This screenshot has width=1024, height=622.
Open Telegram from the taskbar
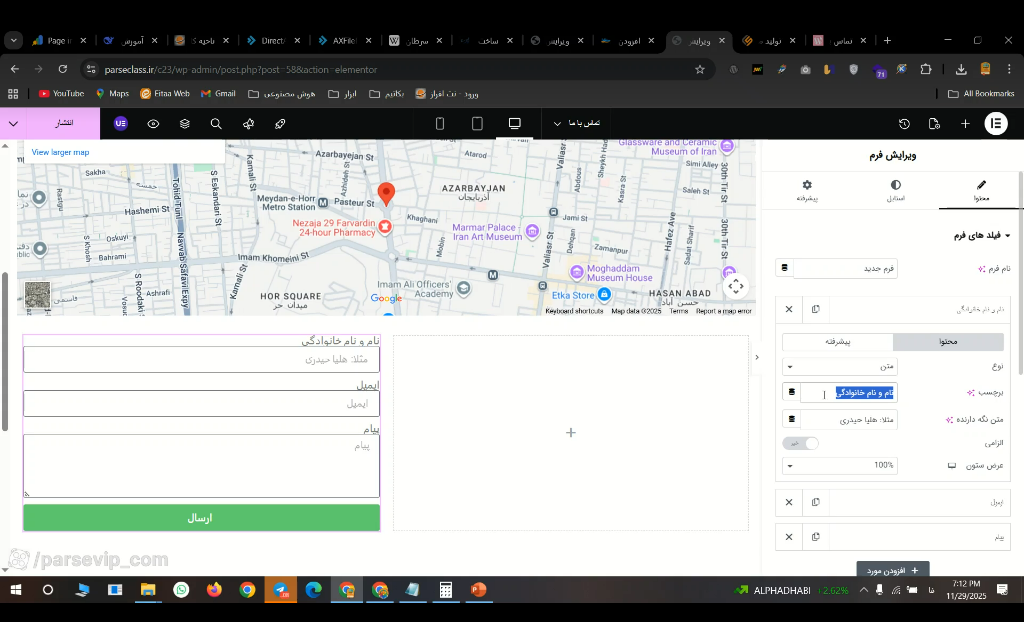[x=281, y=590]
